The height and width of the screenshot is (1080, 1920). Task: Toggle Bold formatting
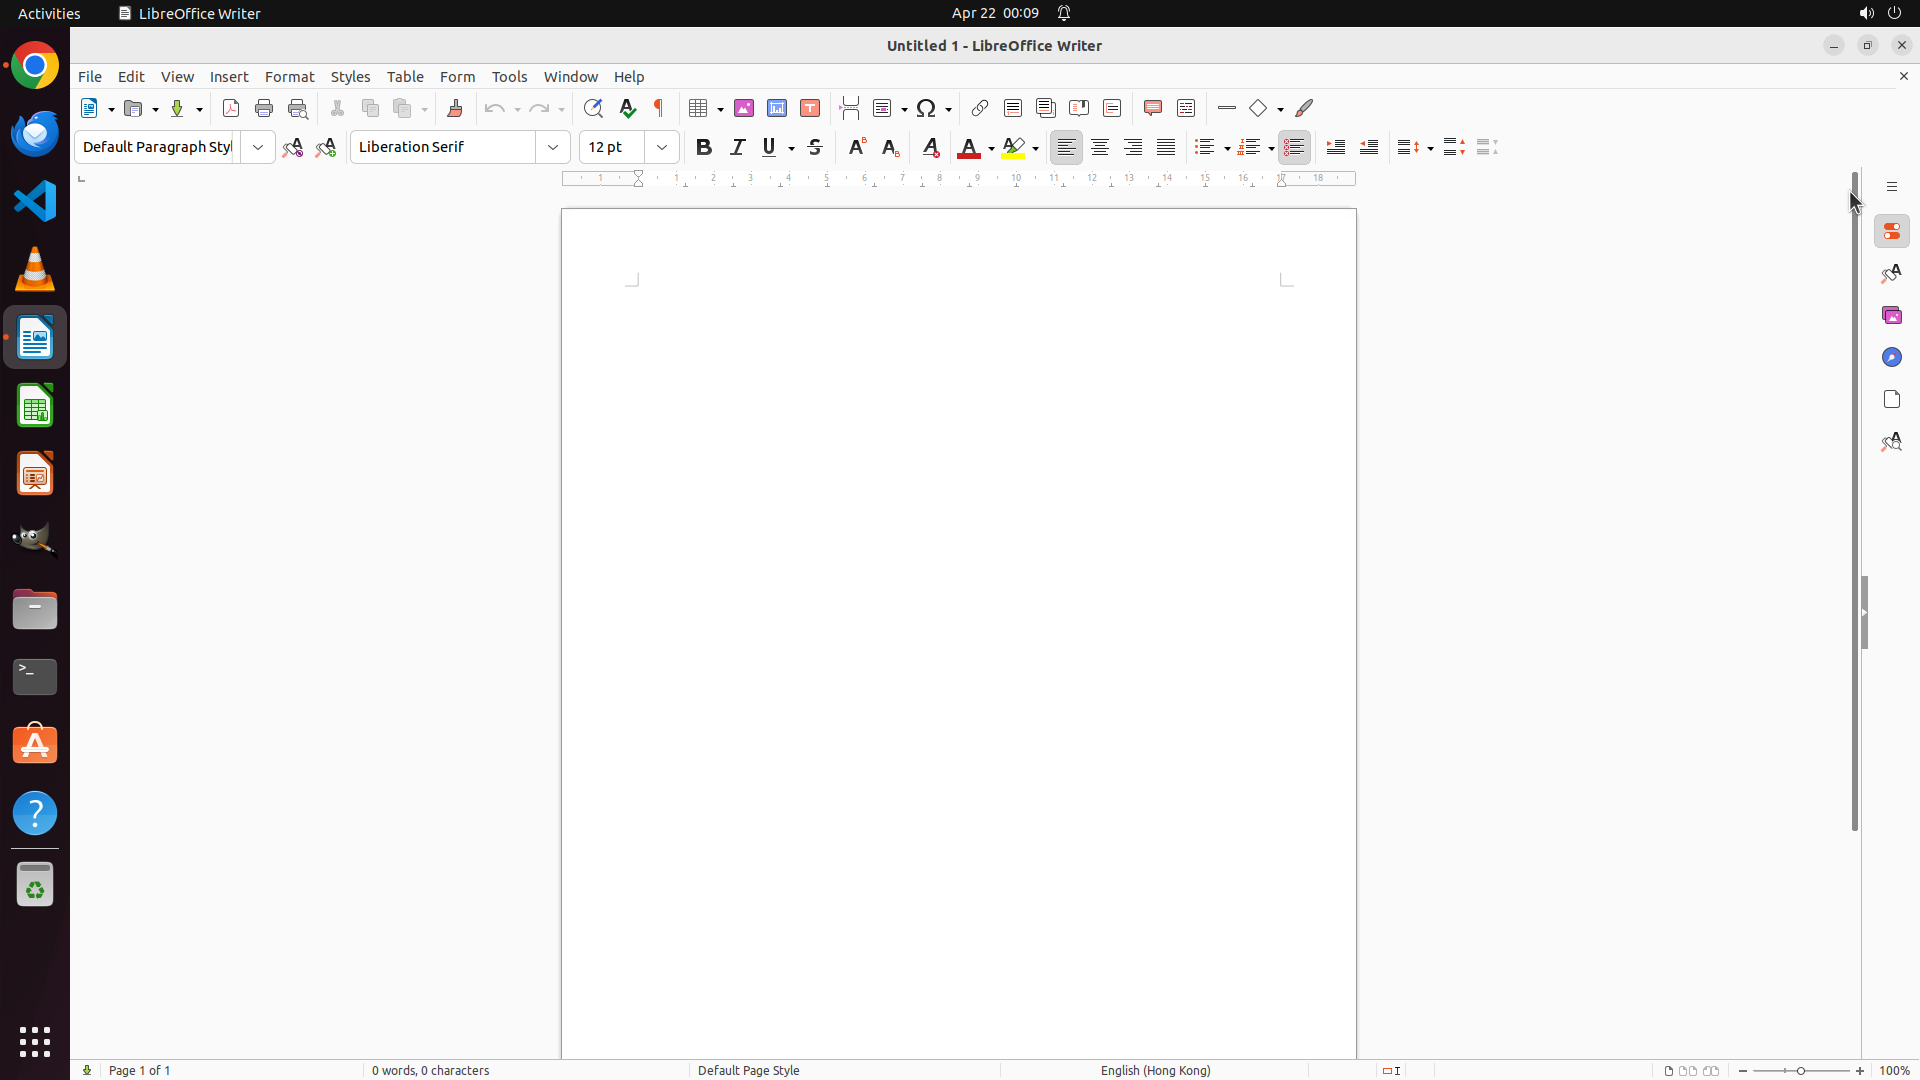[704, 147]
